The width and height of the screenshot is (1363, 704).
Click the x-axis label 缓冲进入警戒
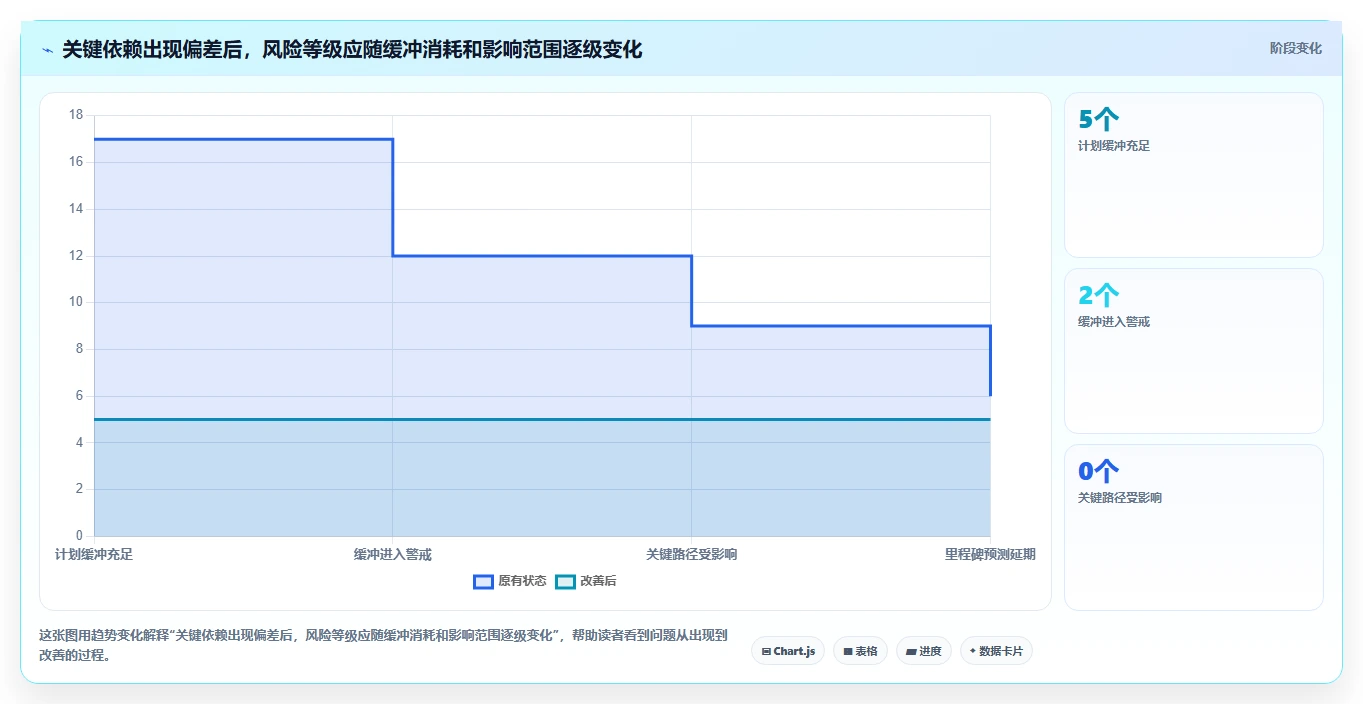point(392,554)
